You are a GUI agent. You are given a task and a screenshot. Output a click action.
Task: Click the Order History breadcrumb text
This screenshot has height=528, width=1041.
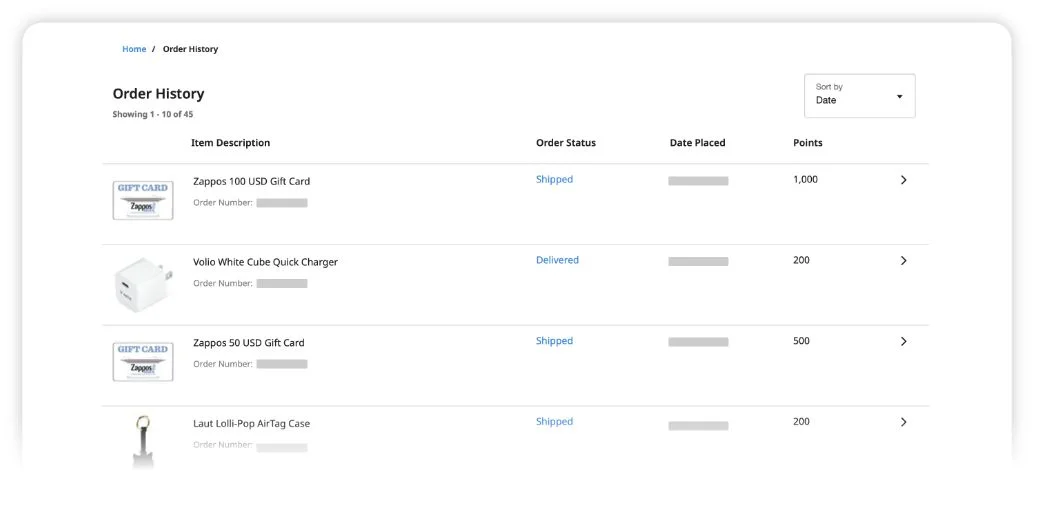pos(191,49)
